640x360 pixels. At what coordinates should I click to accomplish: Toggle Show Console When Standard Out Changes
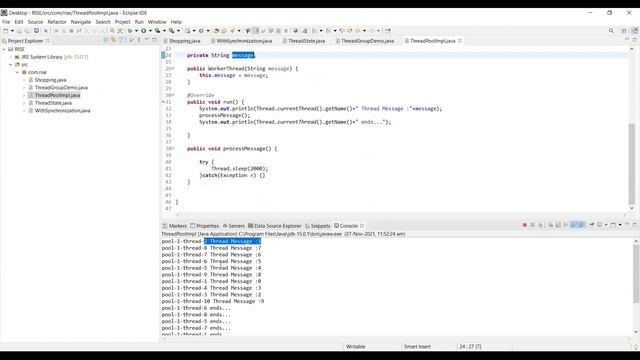[x=573, y=225]
